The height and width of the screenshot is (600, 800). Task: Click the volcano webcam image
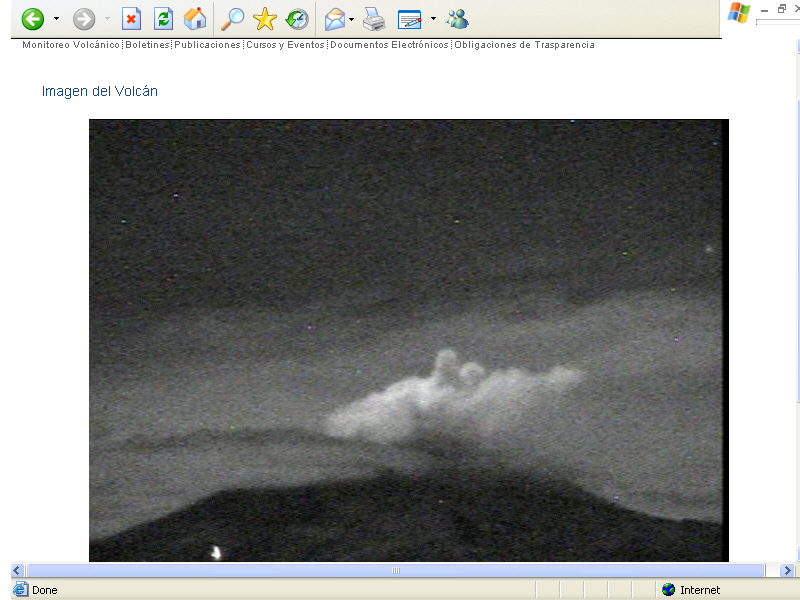(x=408, y=340)
